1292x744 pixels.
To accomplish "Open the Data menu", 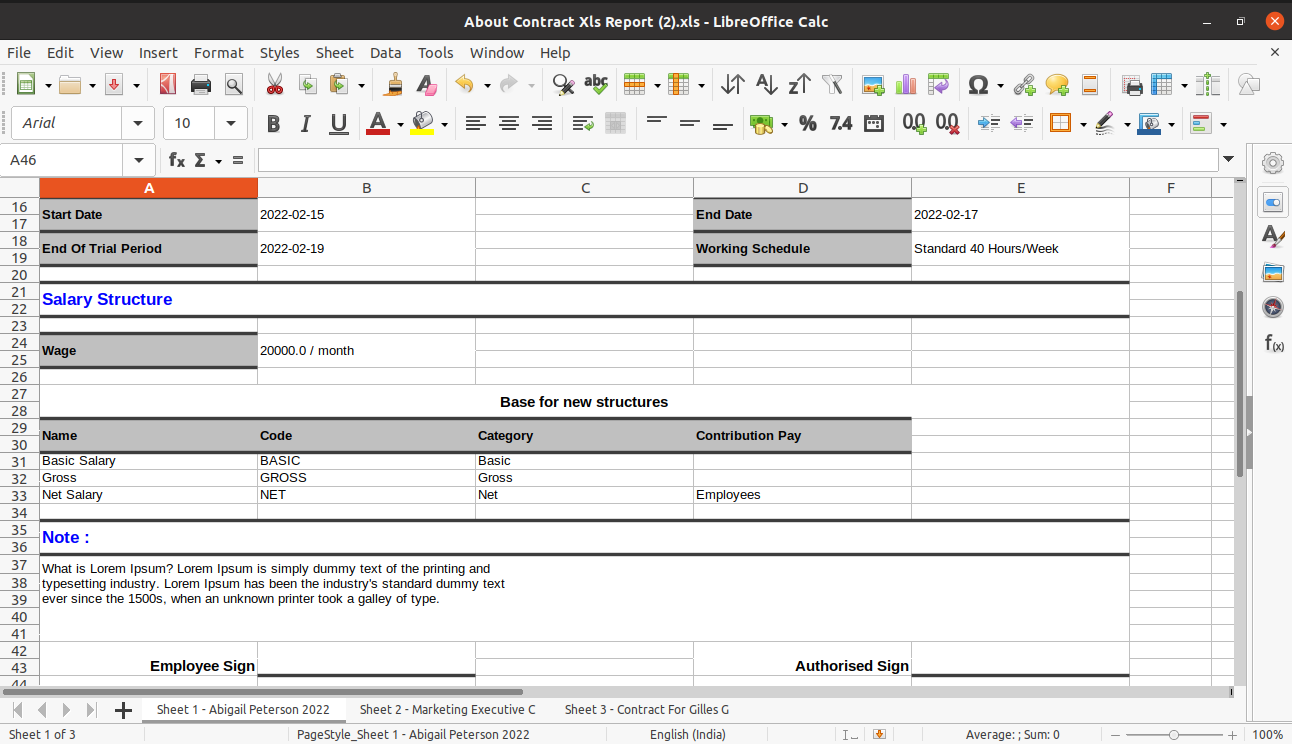I will [385, 53].
